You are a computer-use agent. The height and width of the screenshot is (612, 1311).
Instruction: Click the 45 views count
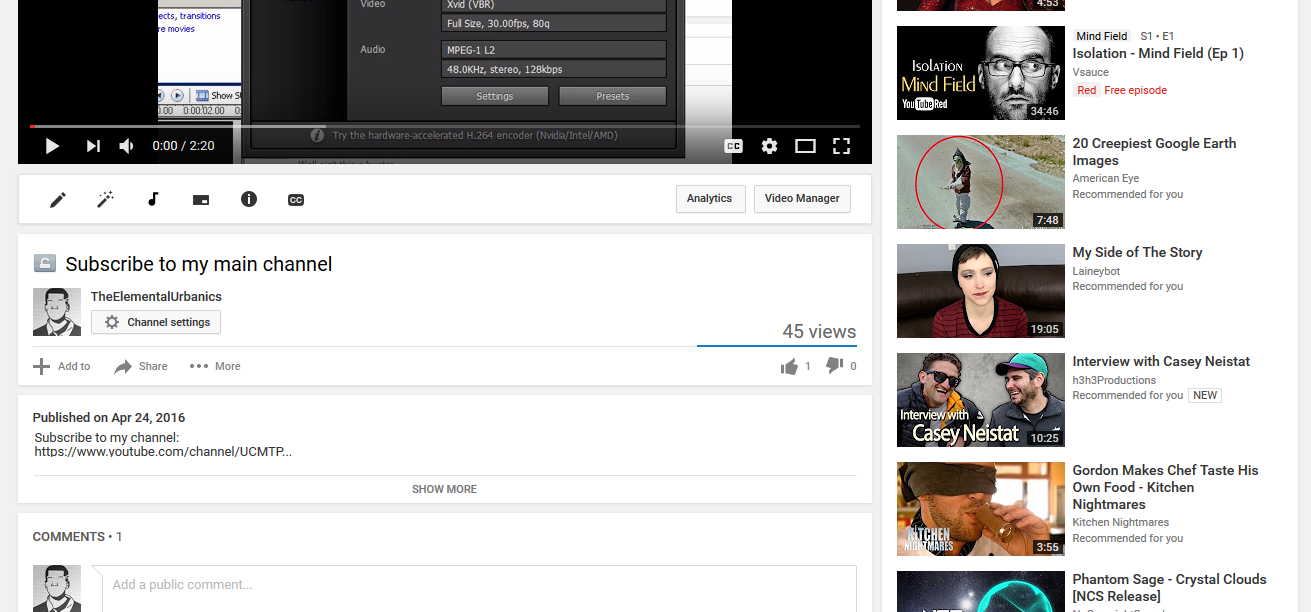click(819, 332)
